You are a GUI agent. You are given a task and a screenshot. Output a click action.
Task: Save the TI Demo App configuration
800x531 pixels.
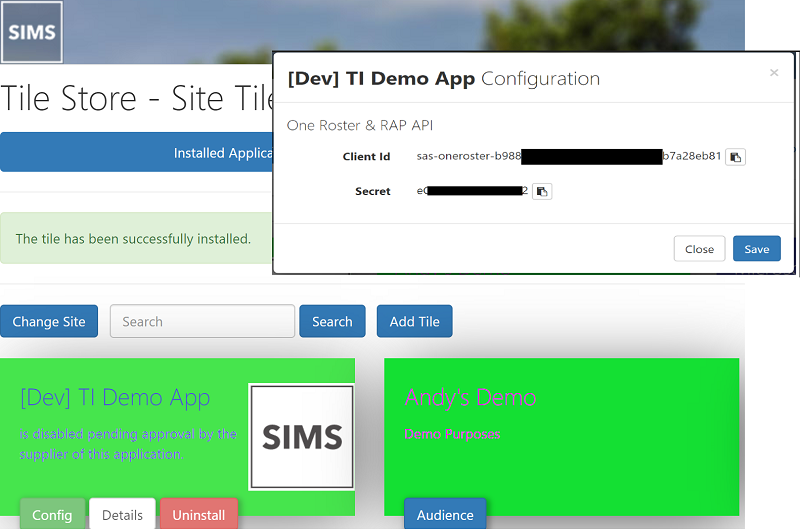pyautogui.click(x=757, y=249)
